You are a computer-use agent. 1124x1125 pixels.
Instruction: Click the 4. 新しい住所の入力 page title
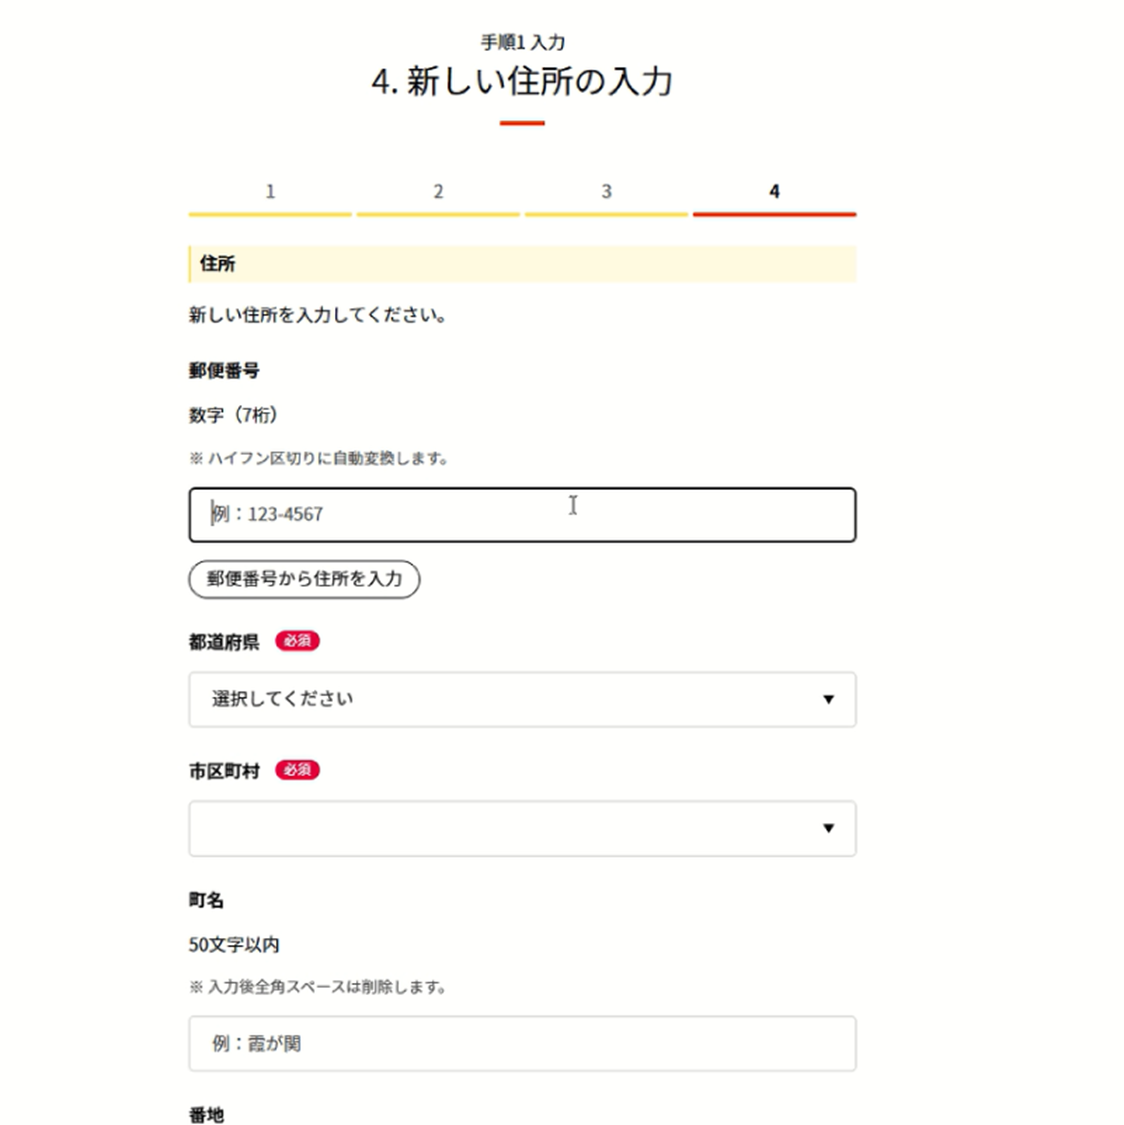[522, 81]
